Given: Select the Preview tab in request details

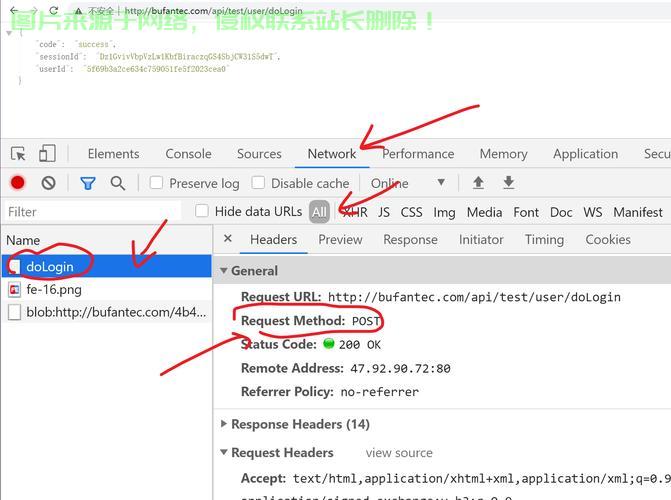Looking at the screenshot, I should [x=340, y=239].
